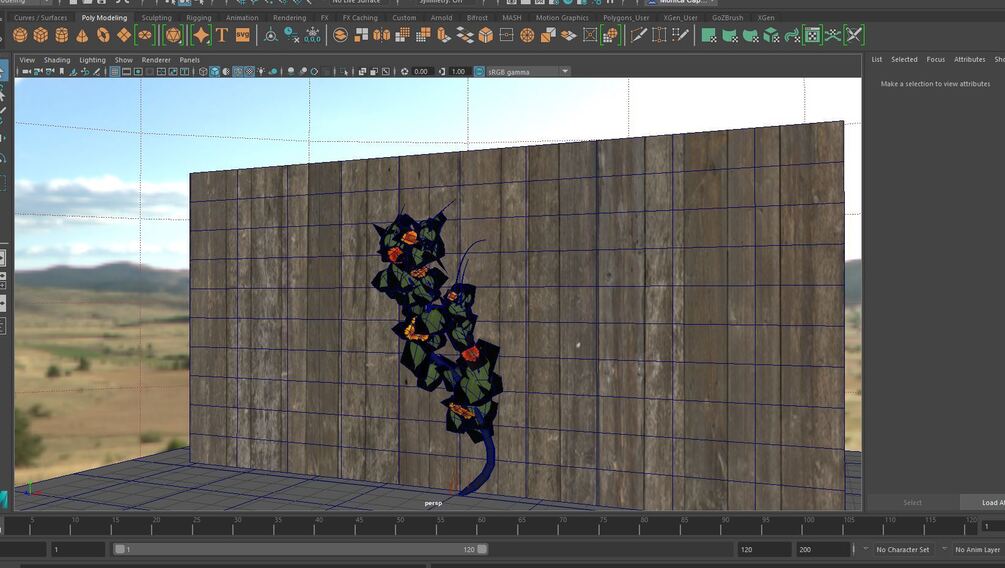Click the Cut UV edges scissors icon
Viewport: 1005px width, 568px height.
pyautogui.click(x=853, y=35)
